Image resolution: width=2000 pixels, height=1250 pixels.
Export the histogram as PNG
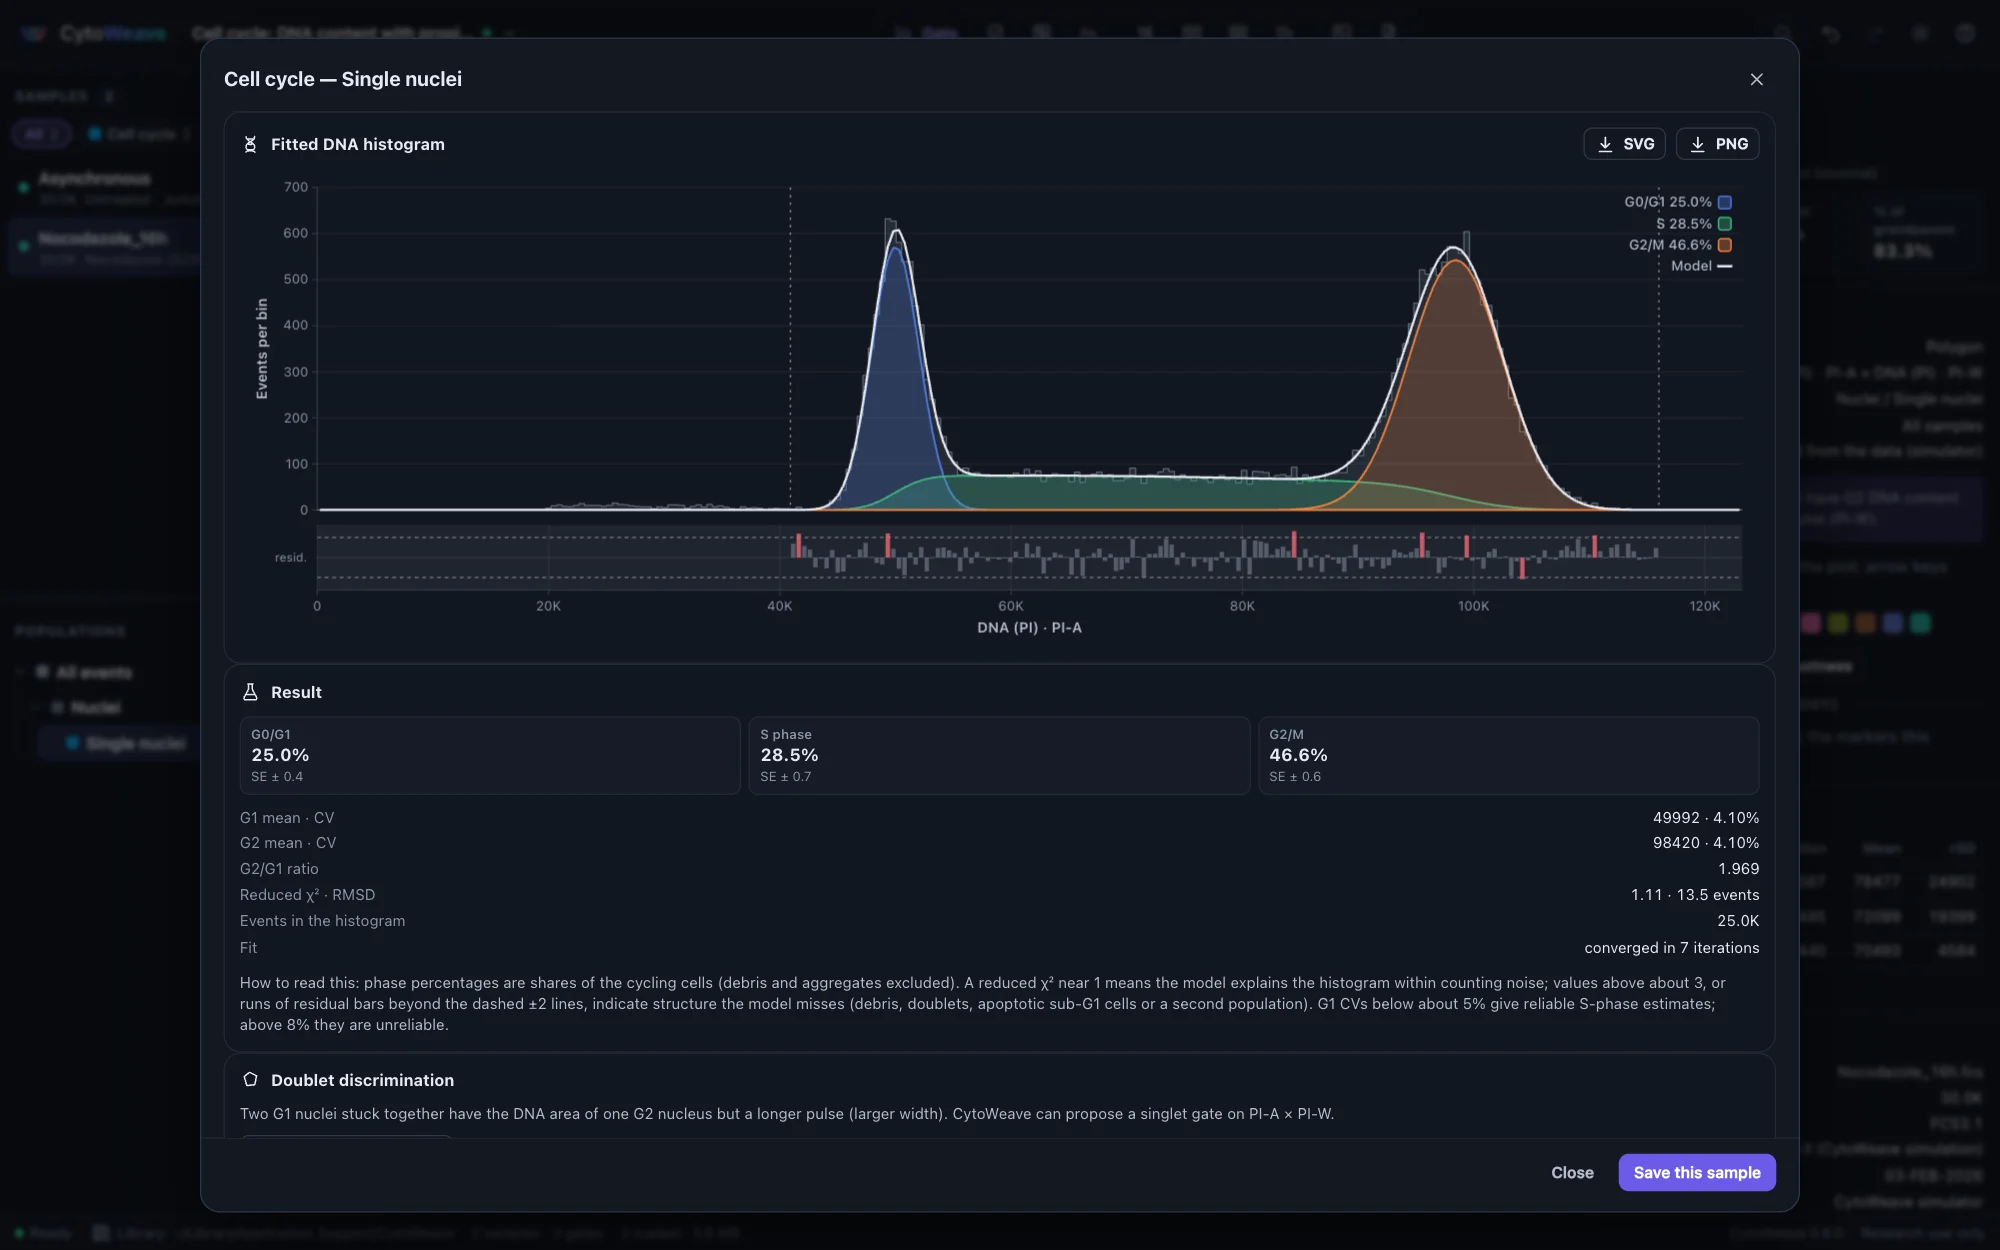coord(1717,144)
